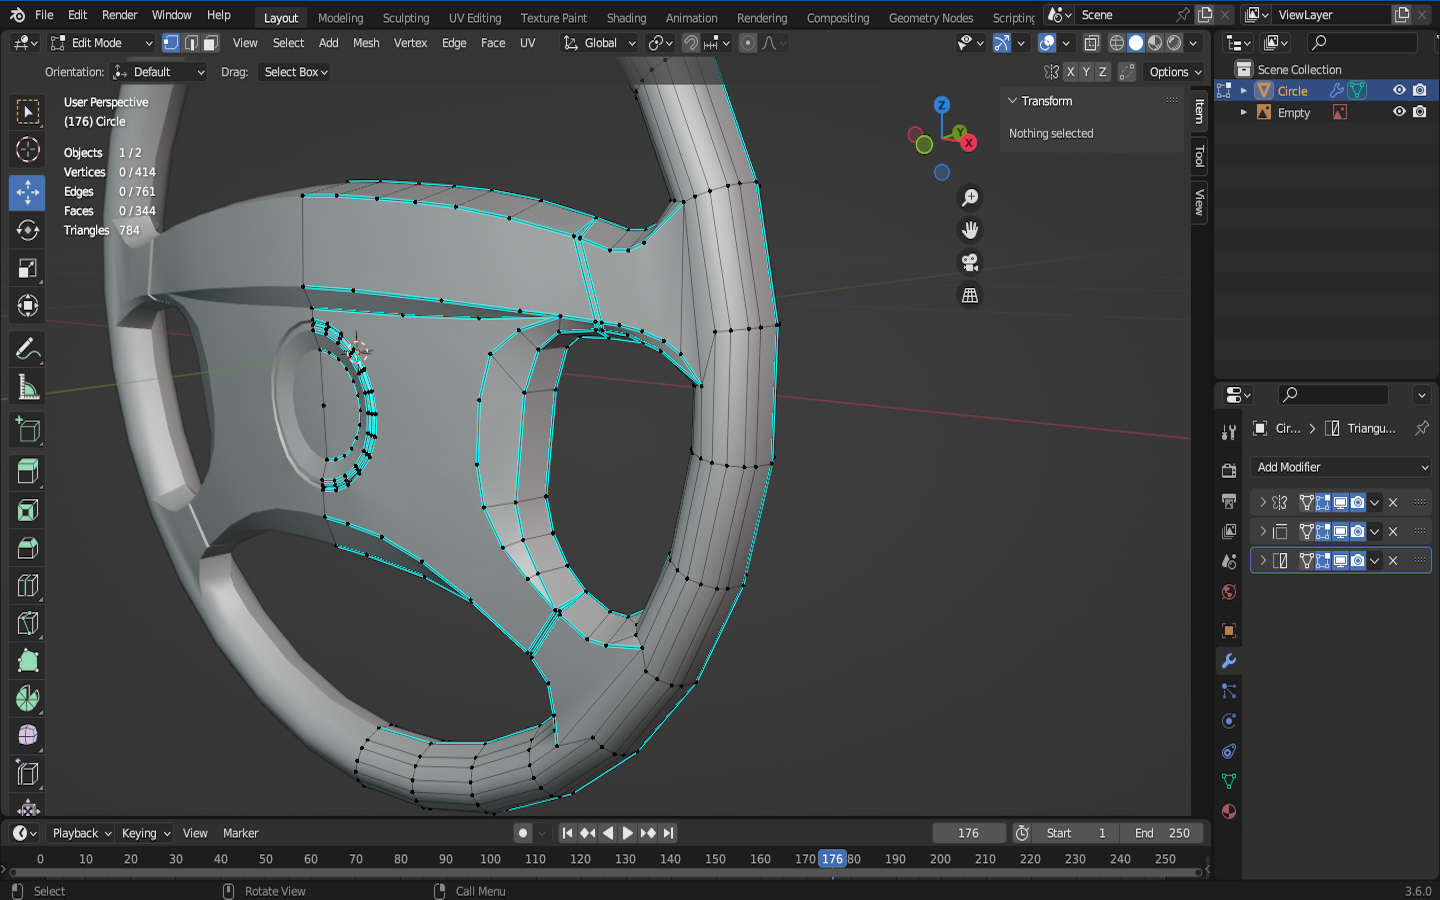Toggle Empty object visibility eye
1440x900 pixels.
1399,112
